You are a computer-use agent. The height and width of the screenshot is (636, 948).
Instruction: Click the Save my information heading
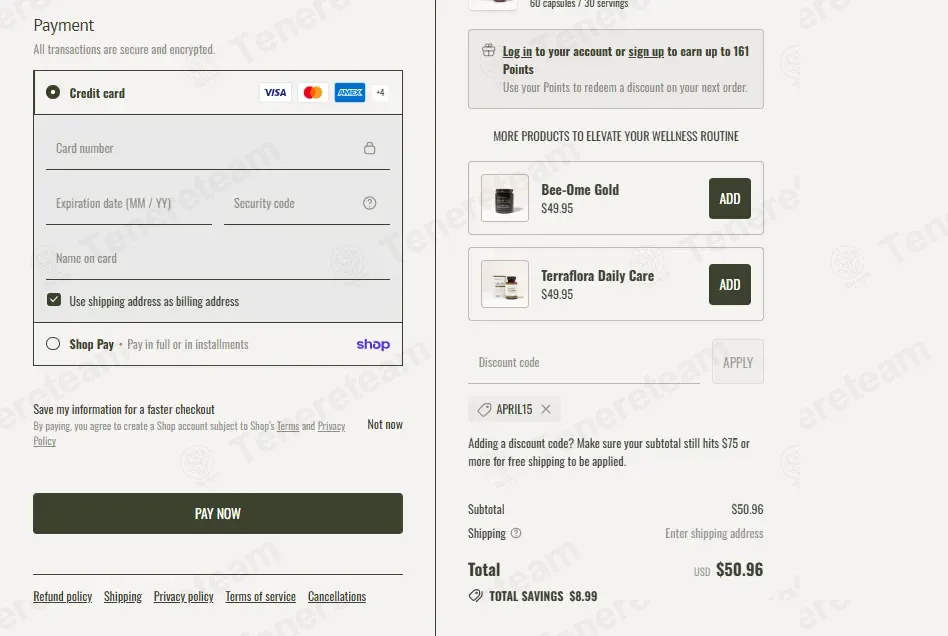pyautogui.click(x=124, y=409)
